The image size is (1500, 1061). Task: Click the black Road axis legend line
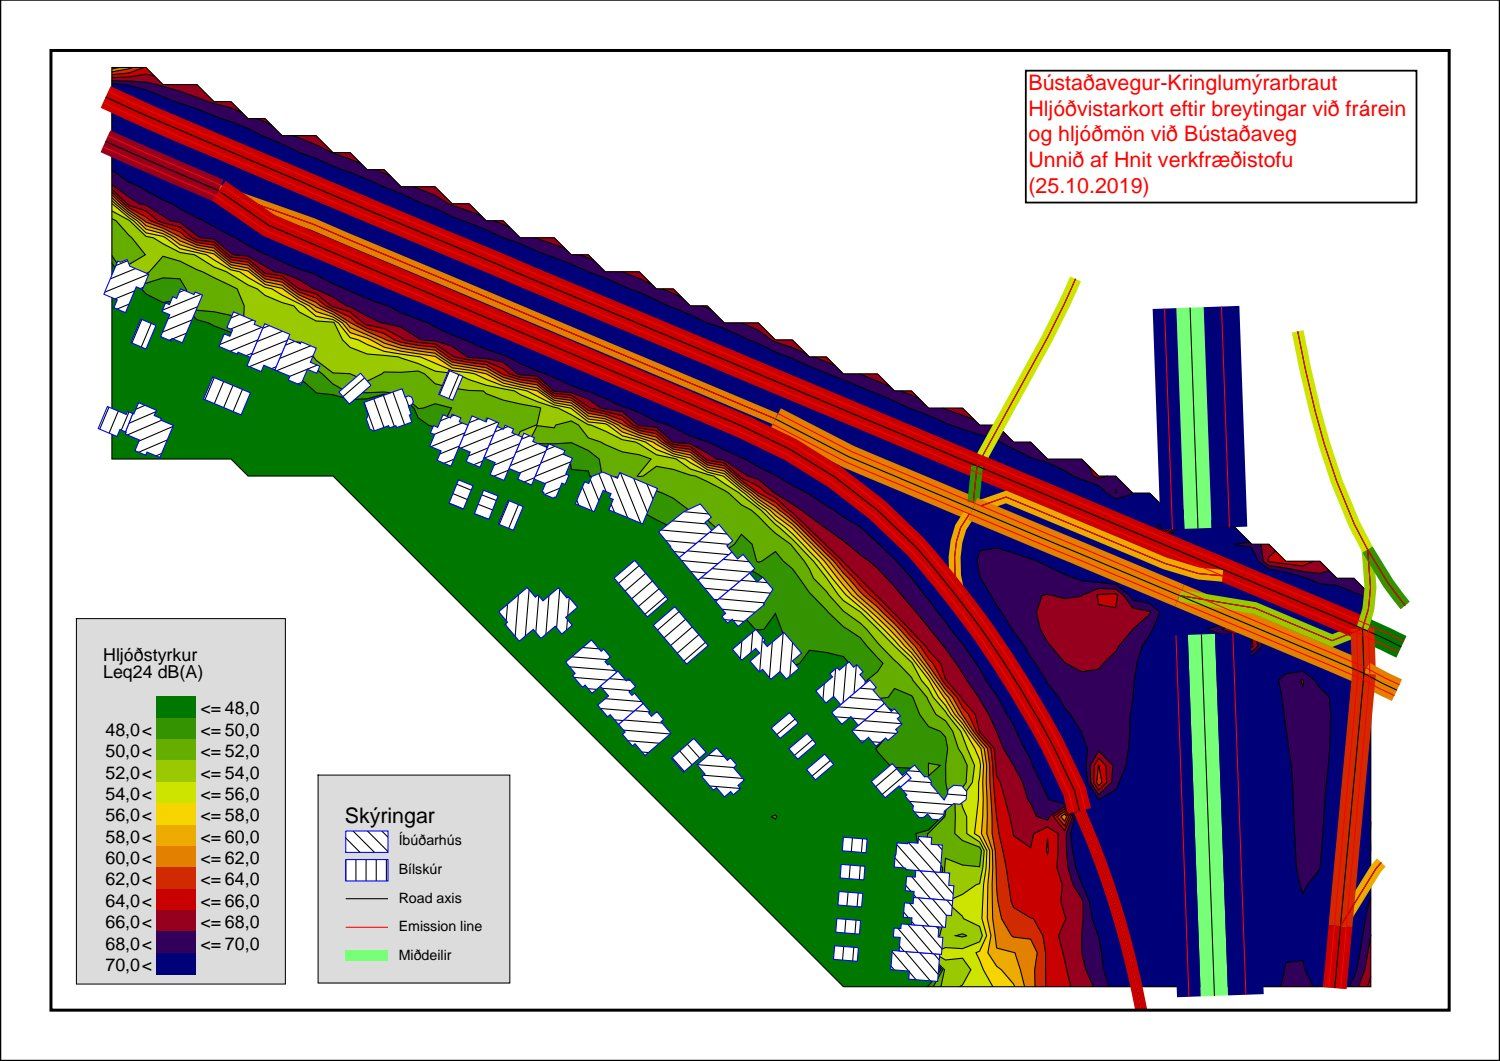(x=366, y=899)
